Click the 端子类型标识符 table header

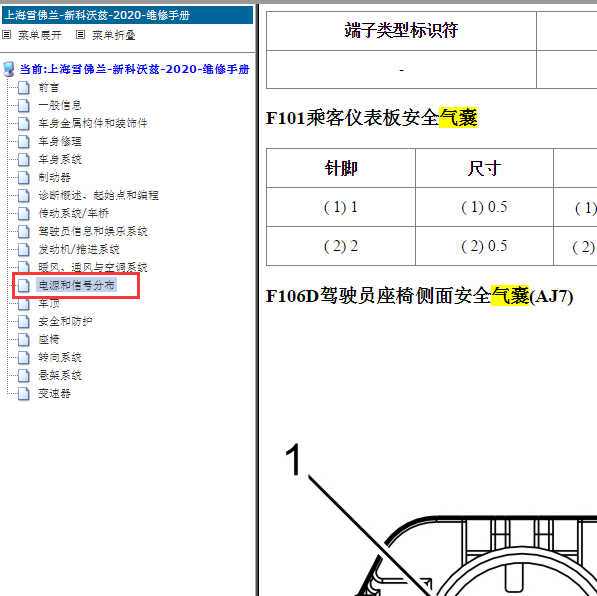[401, 31]
